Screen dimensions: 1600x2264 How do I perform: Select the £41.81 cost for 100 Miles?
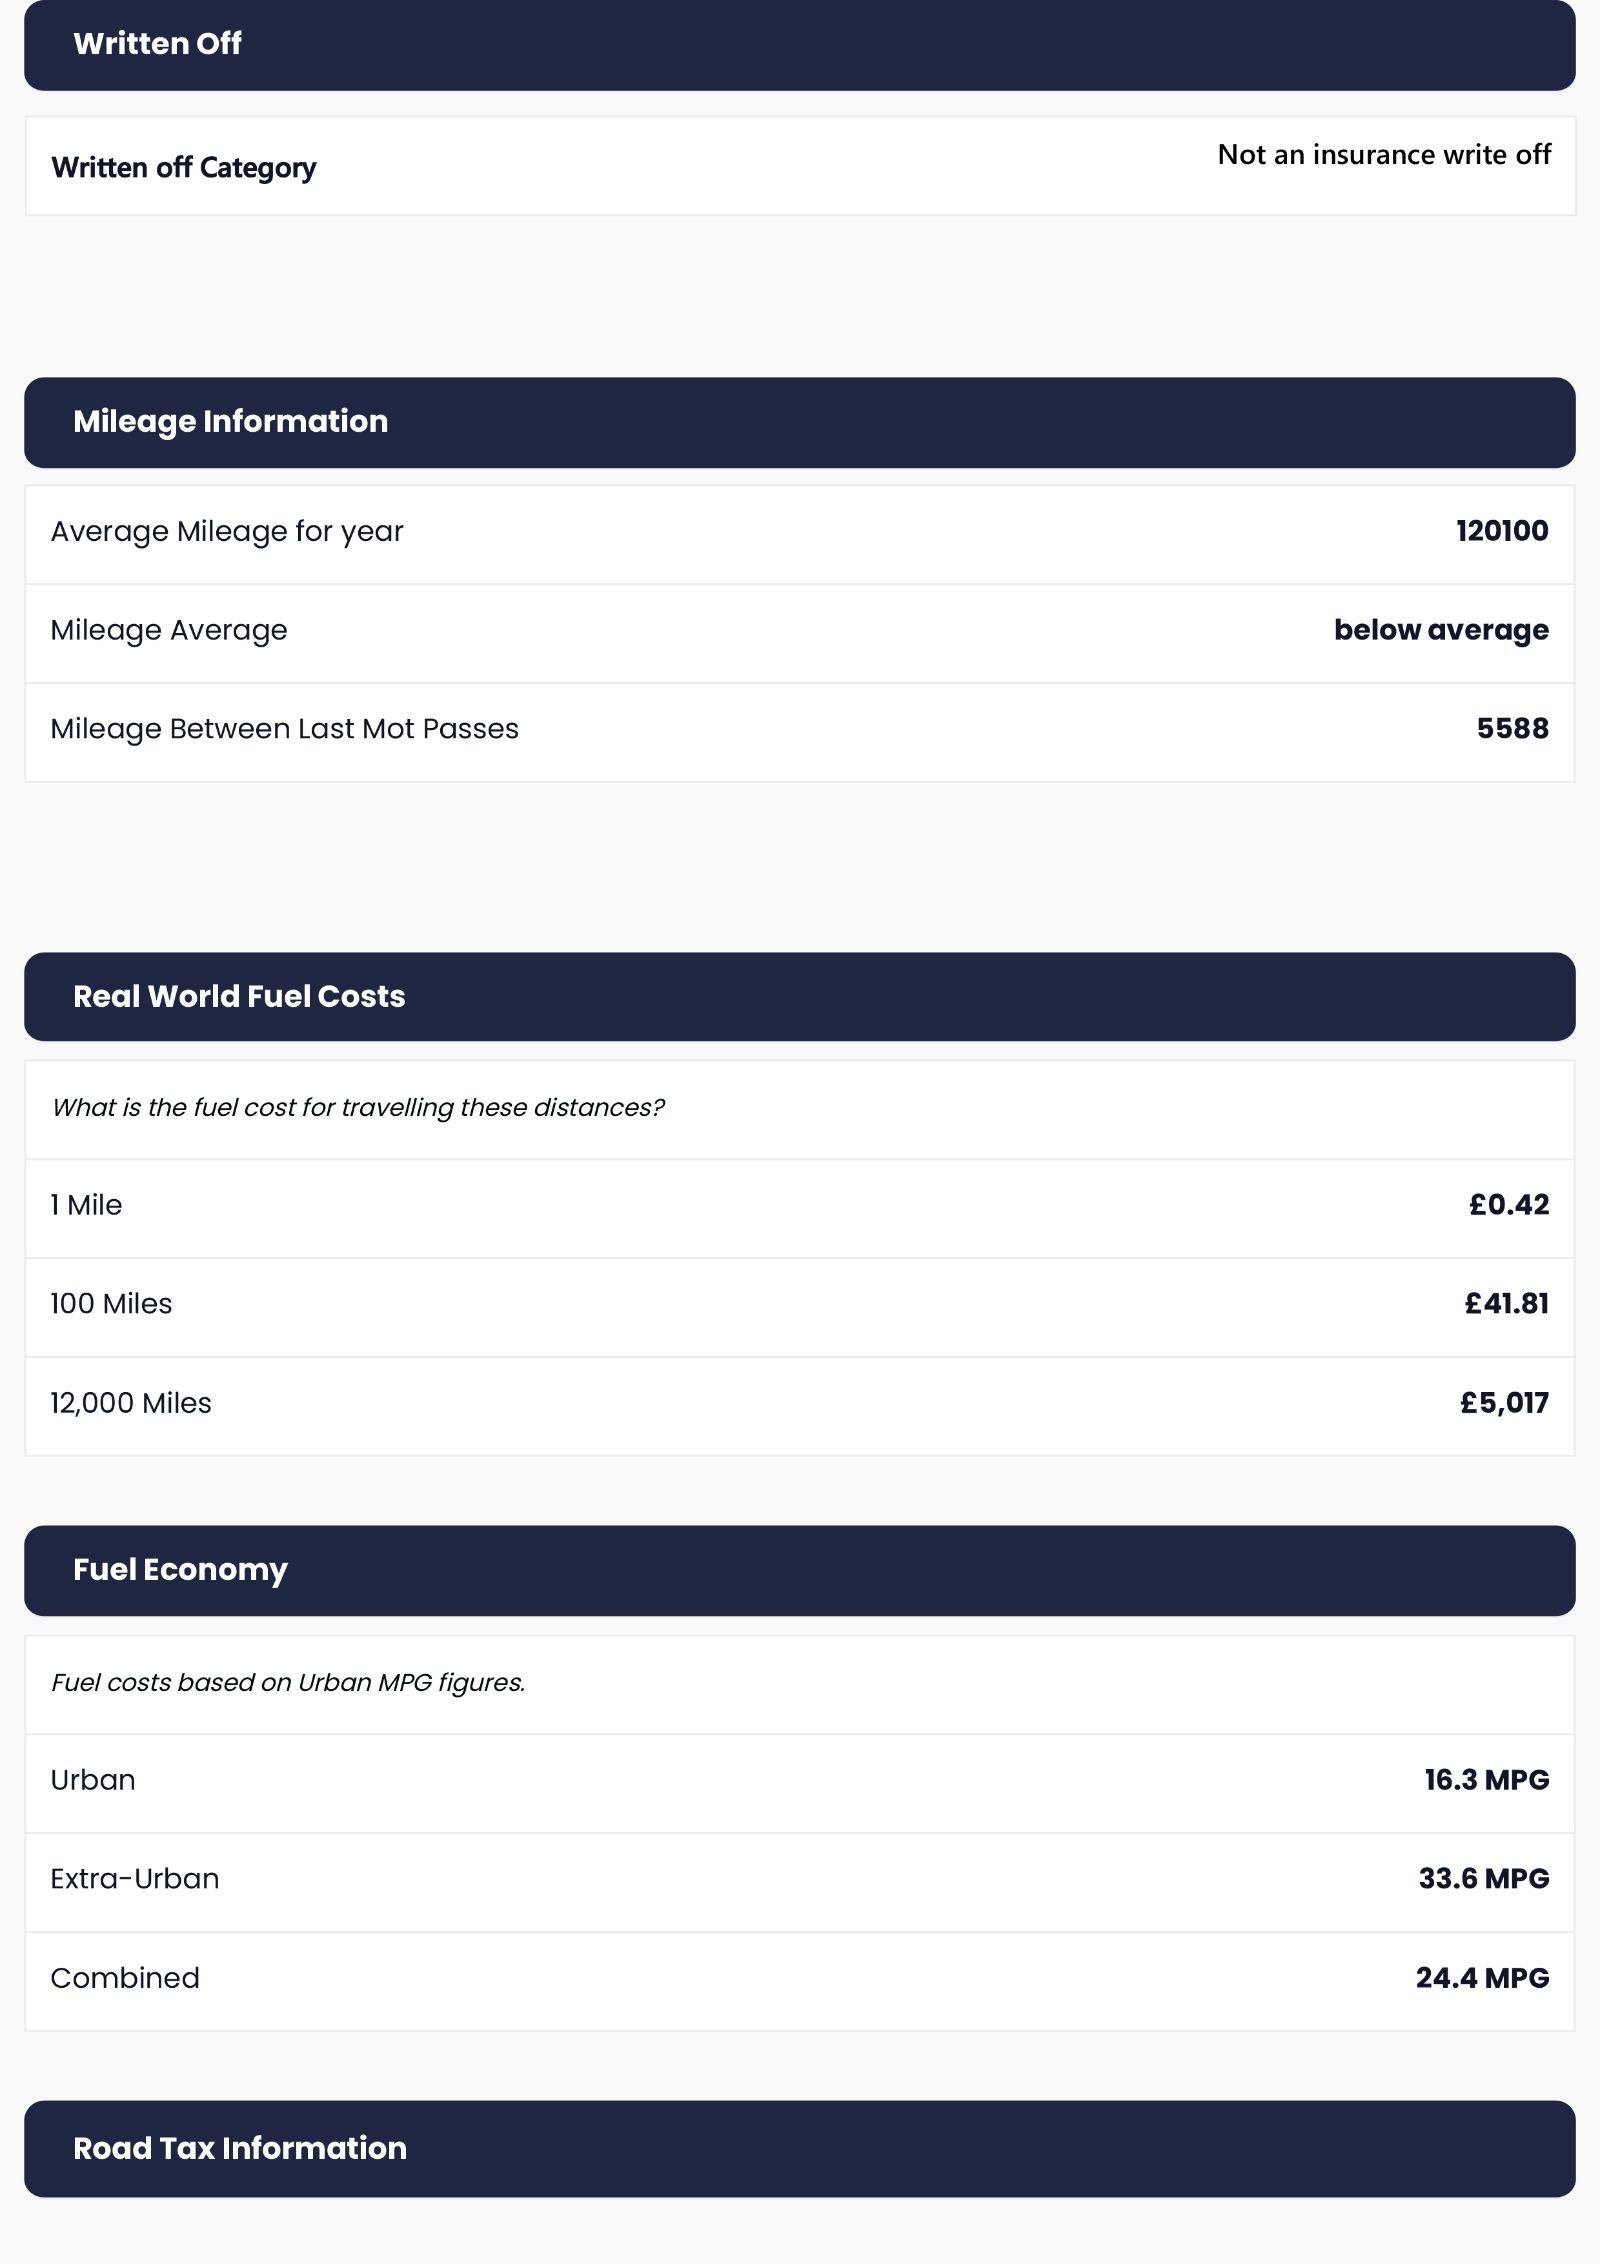[1506, 1303]
